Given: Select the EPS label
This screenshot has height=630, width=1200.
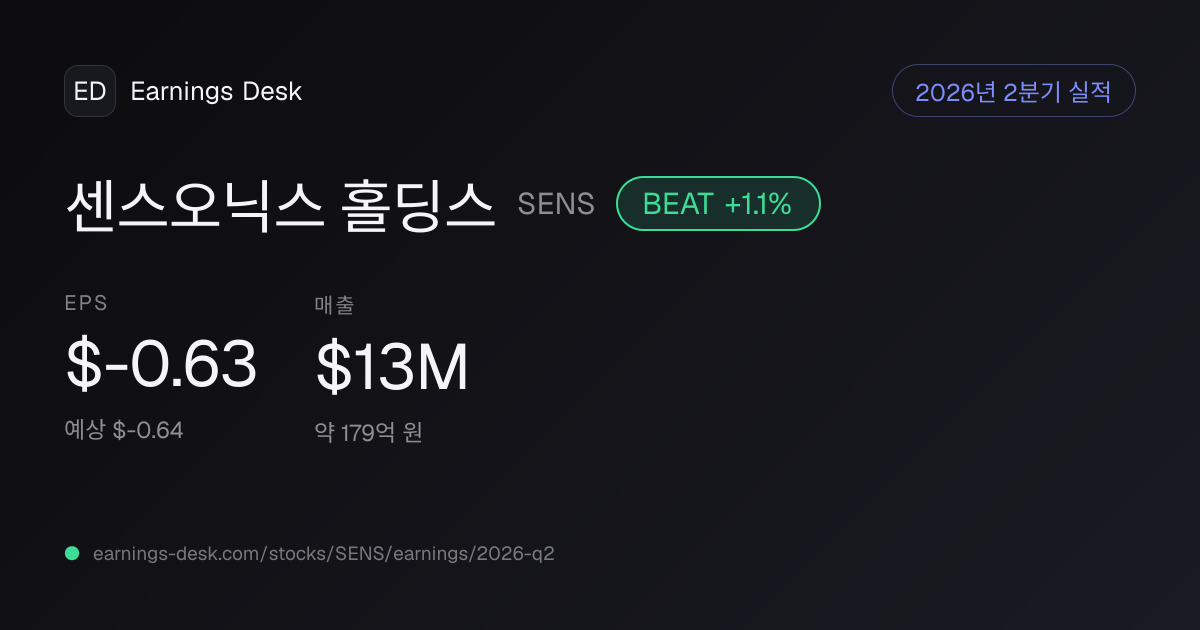Looking at the screenshot, I should click(x=87, y=304).
